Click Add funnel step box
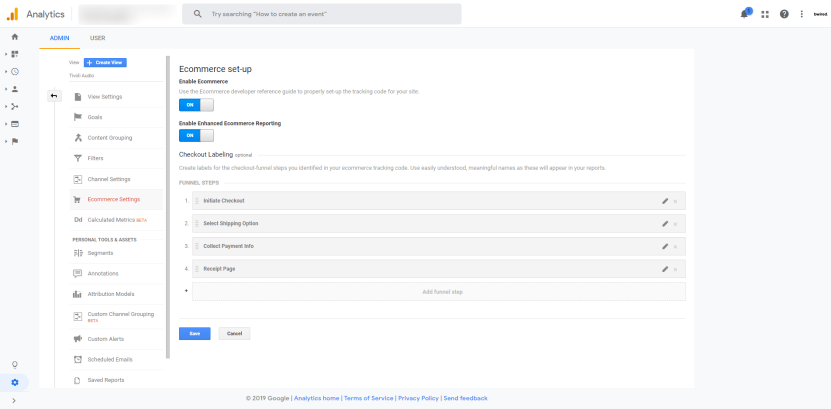This screenshot has width=831, height=409. pyautogui.click(x=439, y=292)
